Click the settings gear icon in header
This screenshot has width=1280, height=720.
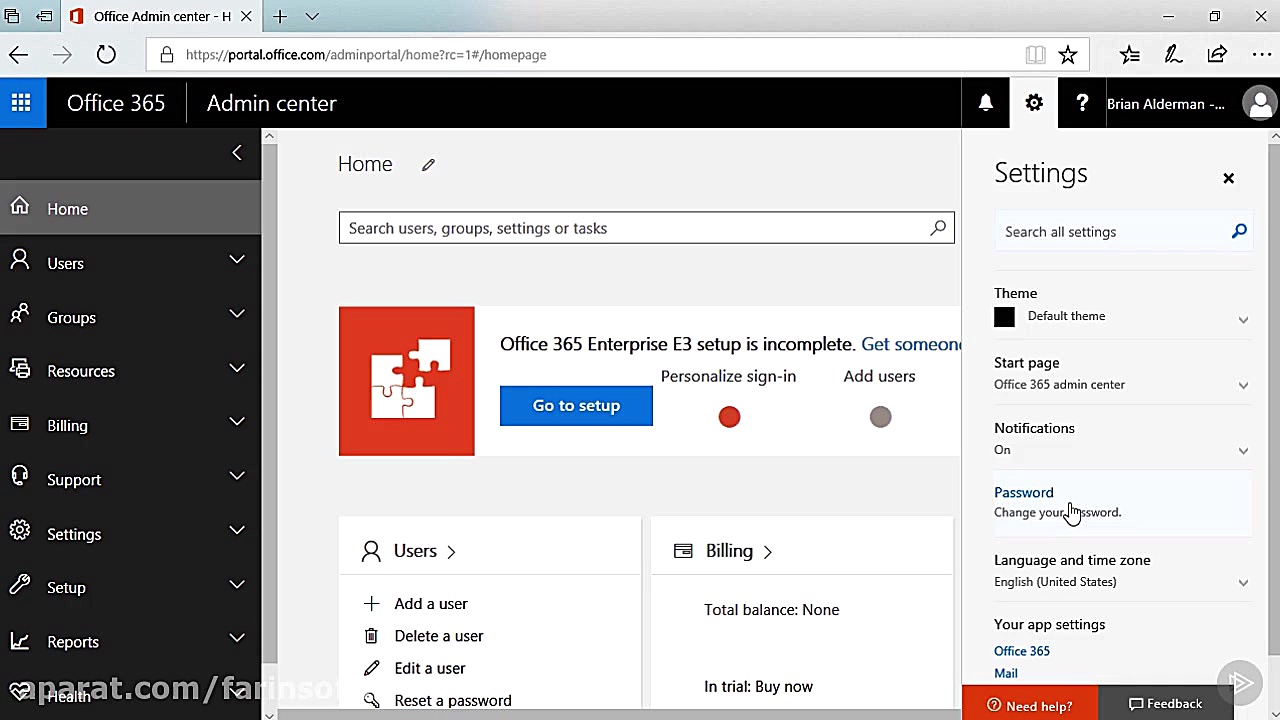coord(1034,103)
